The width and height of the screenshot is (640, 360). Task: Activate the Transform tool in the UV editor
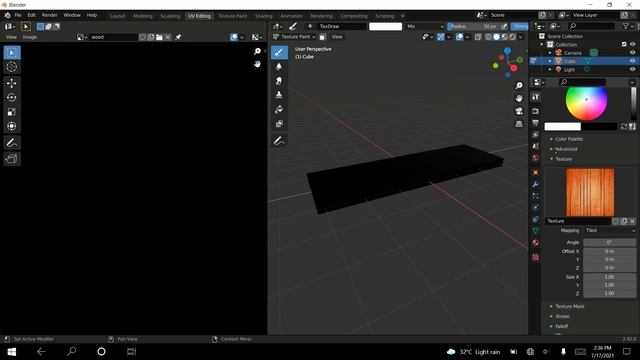pyautogui.click(x=12, y=126)
